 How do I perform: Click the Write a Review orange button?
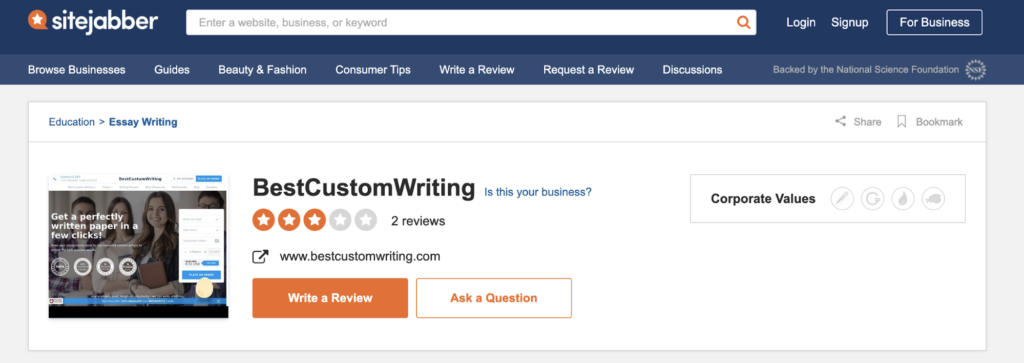point(330,298)
